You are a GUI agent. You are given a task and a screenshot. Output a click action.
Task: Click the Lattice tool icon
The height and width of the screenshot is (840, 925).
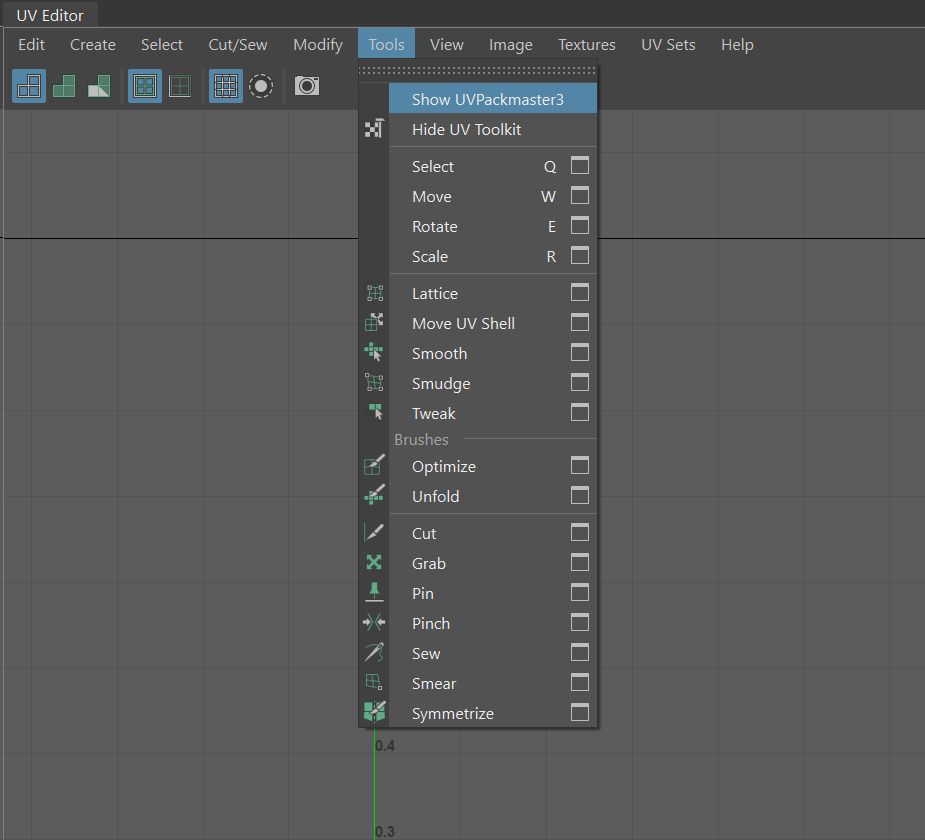pyautogui.click(x=374, y=293)
